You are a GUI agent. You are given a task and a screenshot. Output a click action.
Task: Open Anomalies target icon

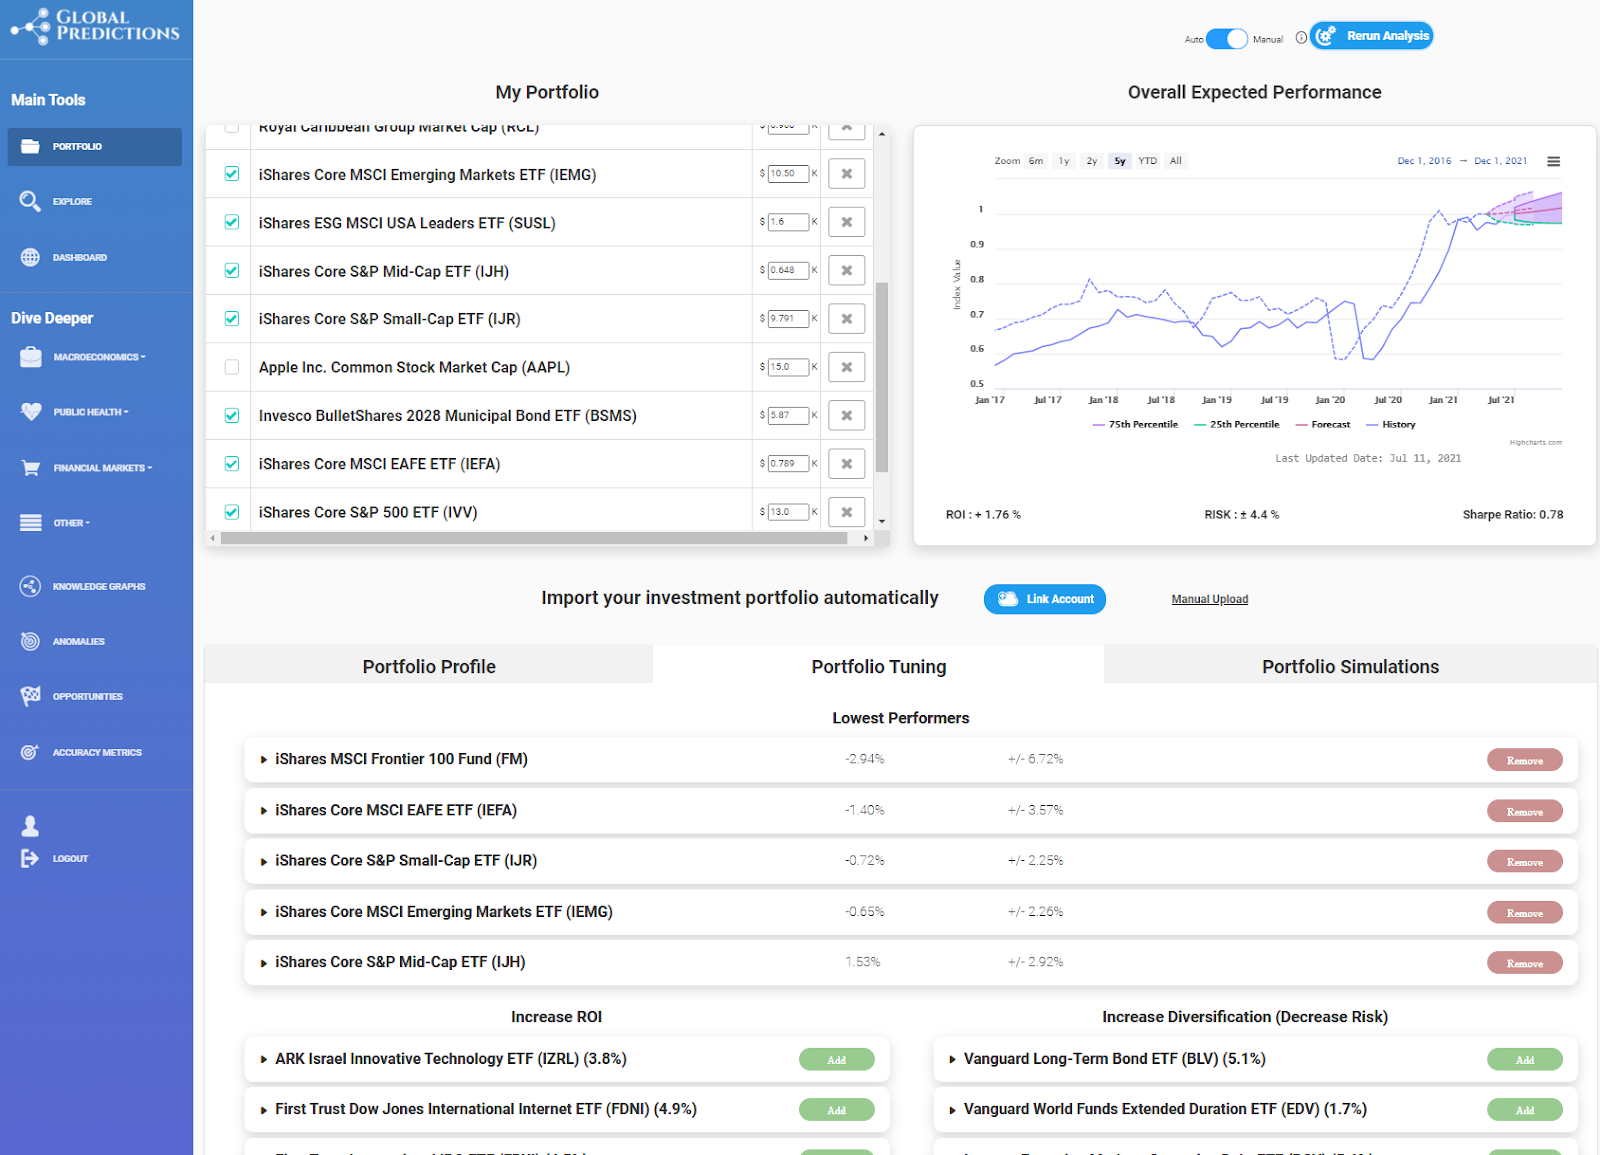click(x=30, y=641)
